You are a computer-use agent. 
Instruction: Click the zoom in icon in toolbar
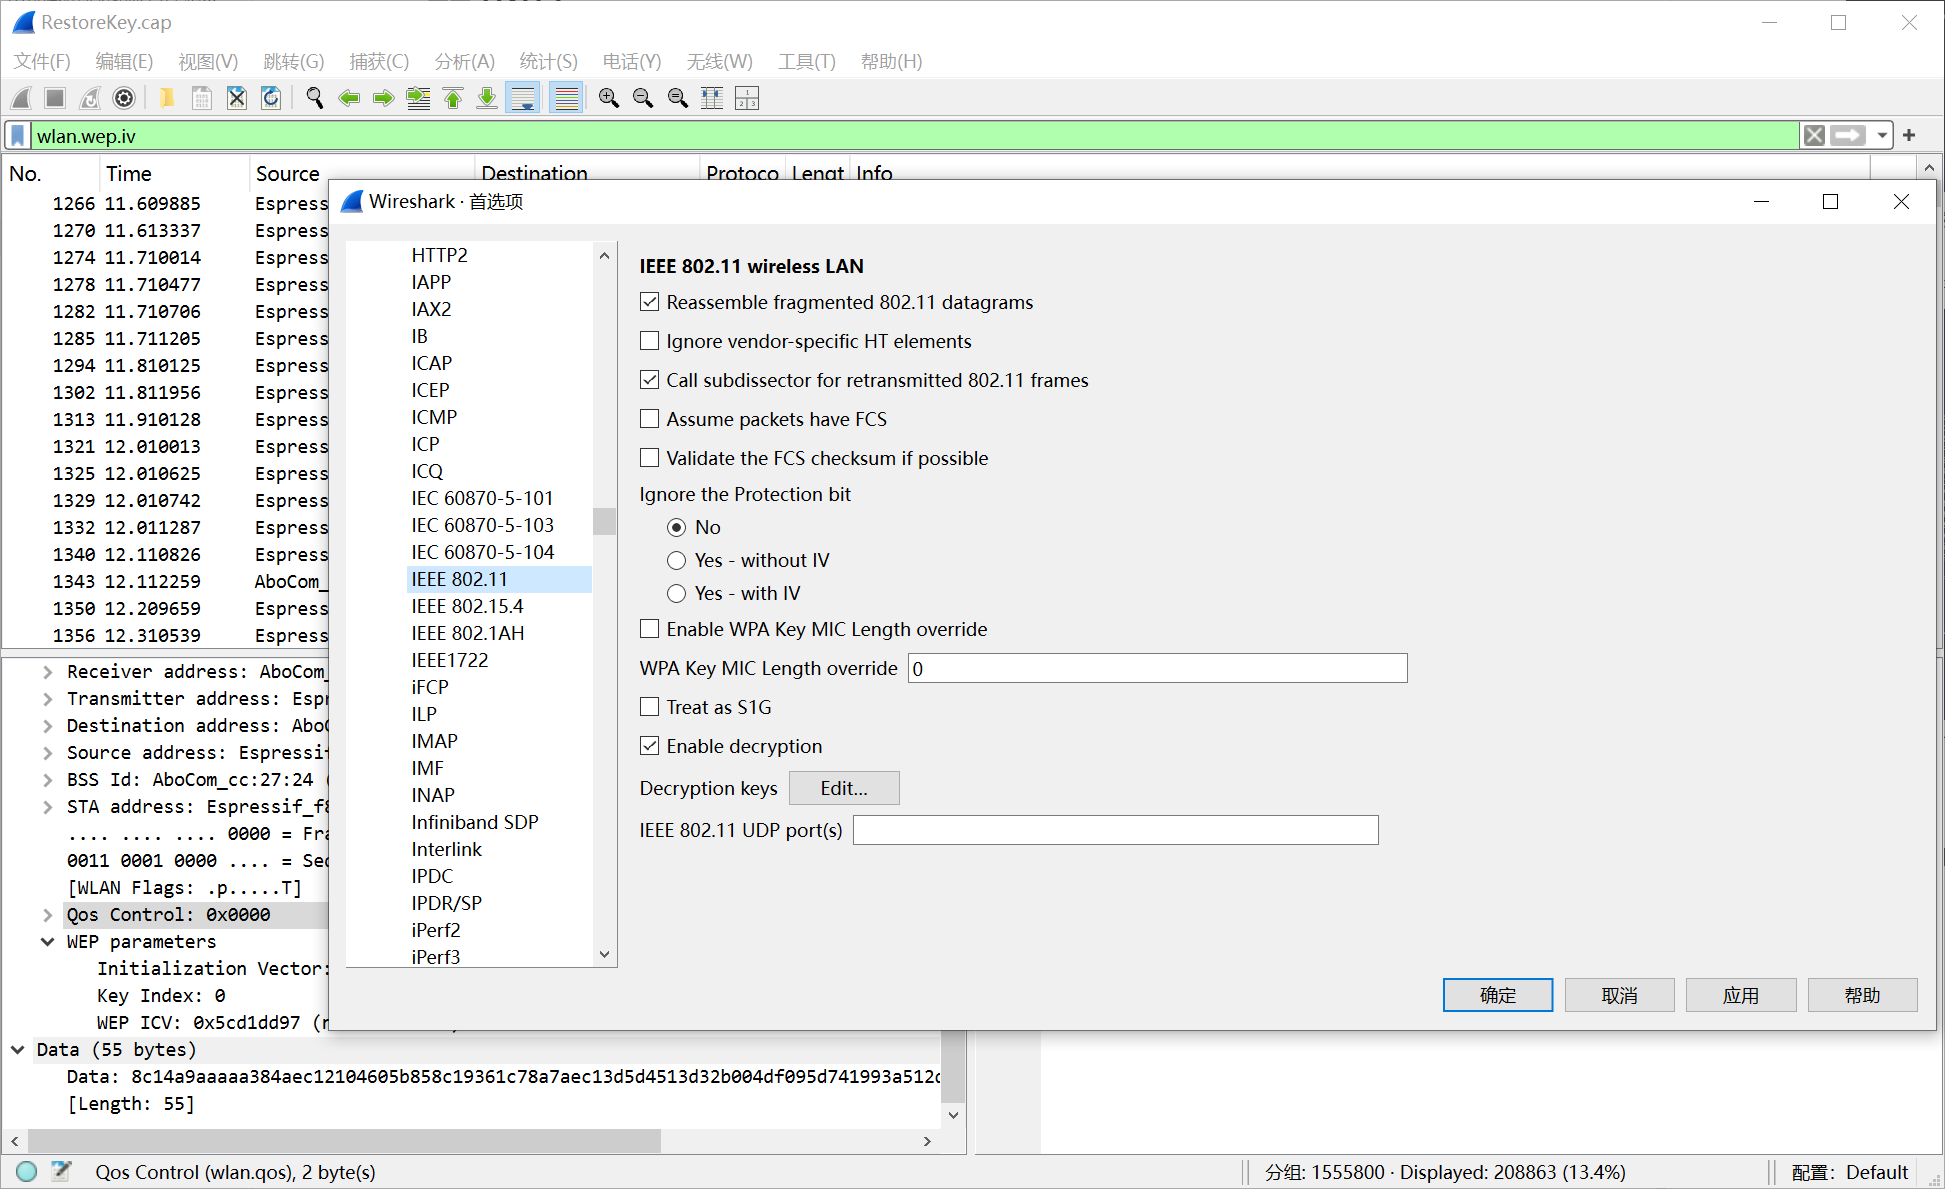point(608,98)
